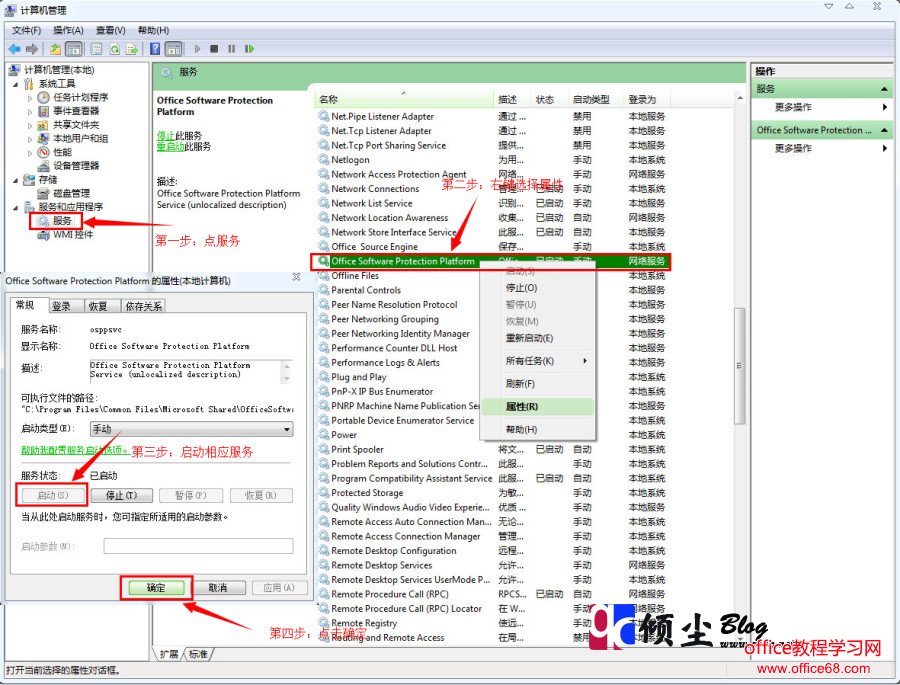Toggle the console tree panel icon
Viewport: 900px width, 685px height.
click(x=72, y=48)
